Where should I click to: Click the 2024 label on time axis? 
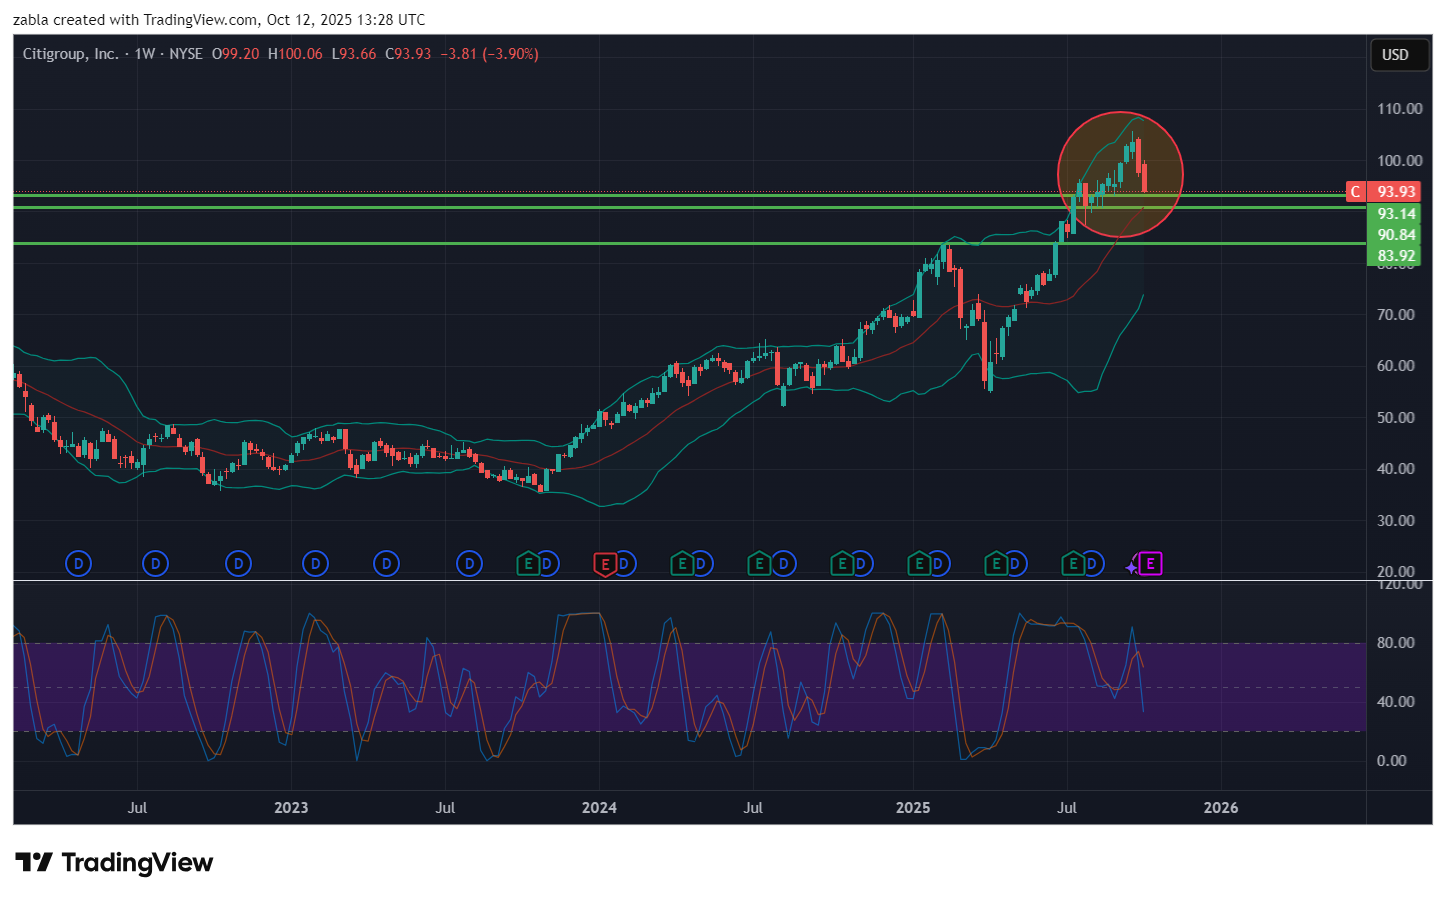(599, 808)
